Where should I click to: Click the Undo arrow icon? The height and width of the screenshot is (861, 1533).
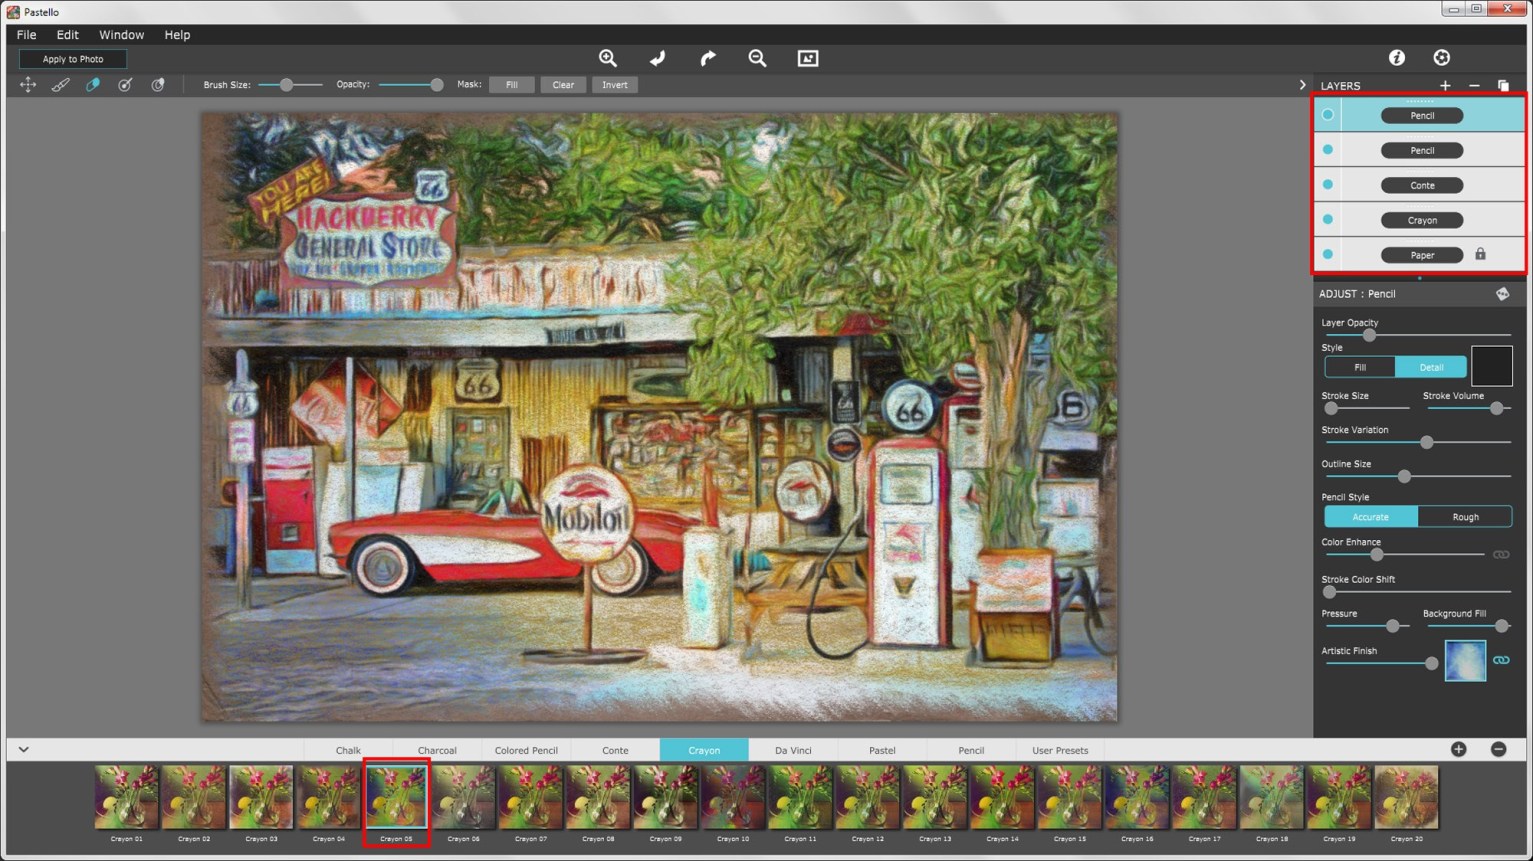coord(657,58)
